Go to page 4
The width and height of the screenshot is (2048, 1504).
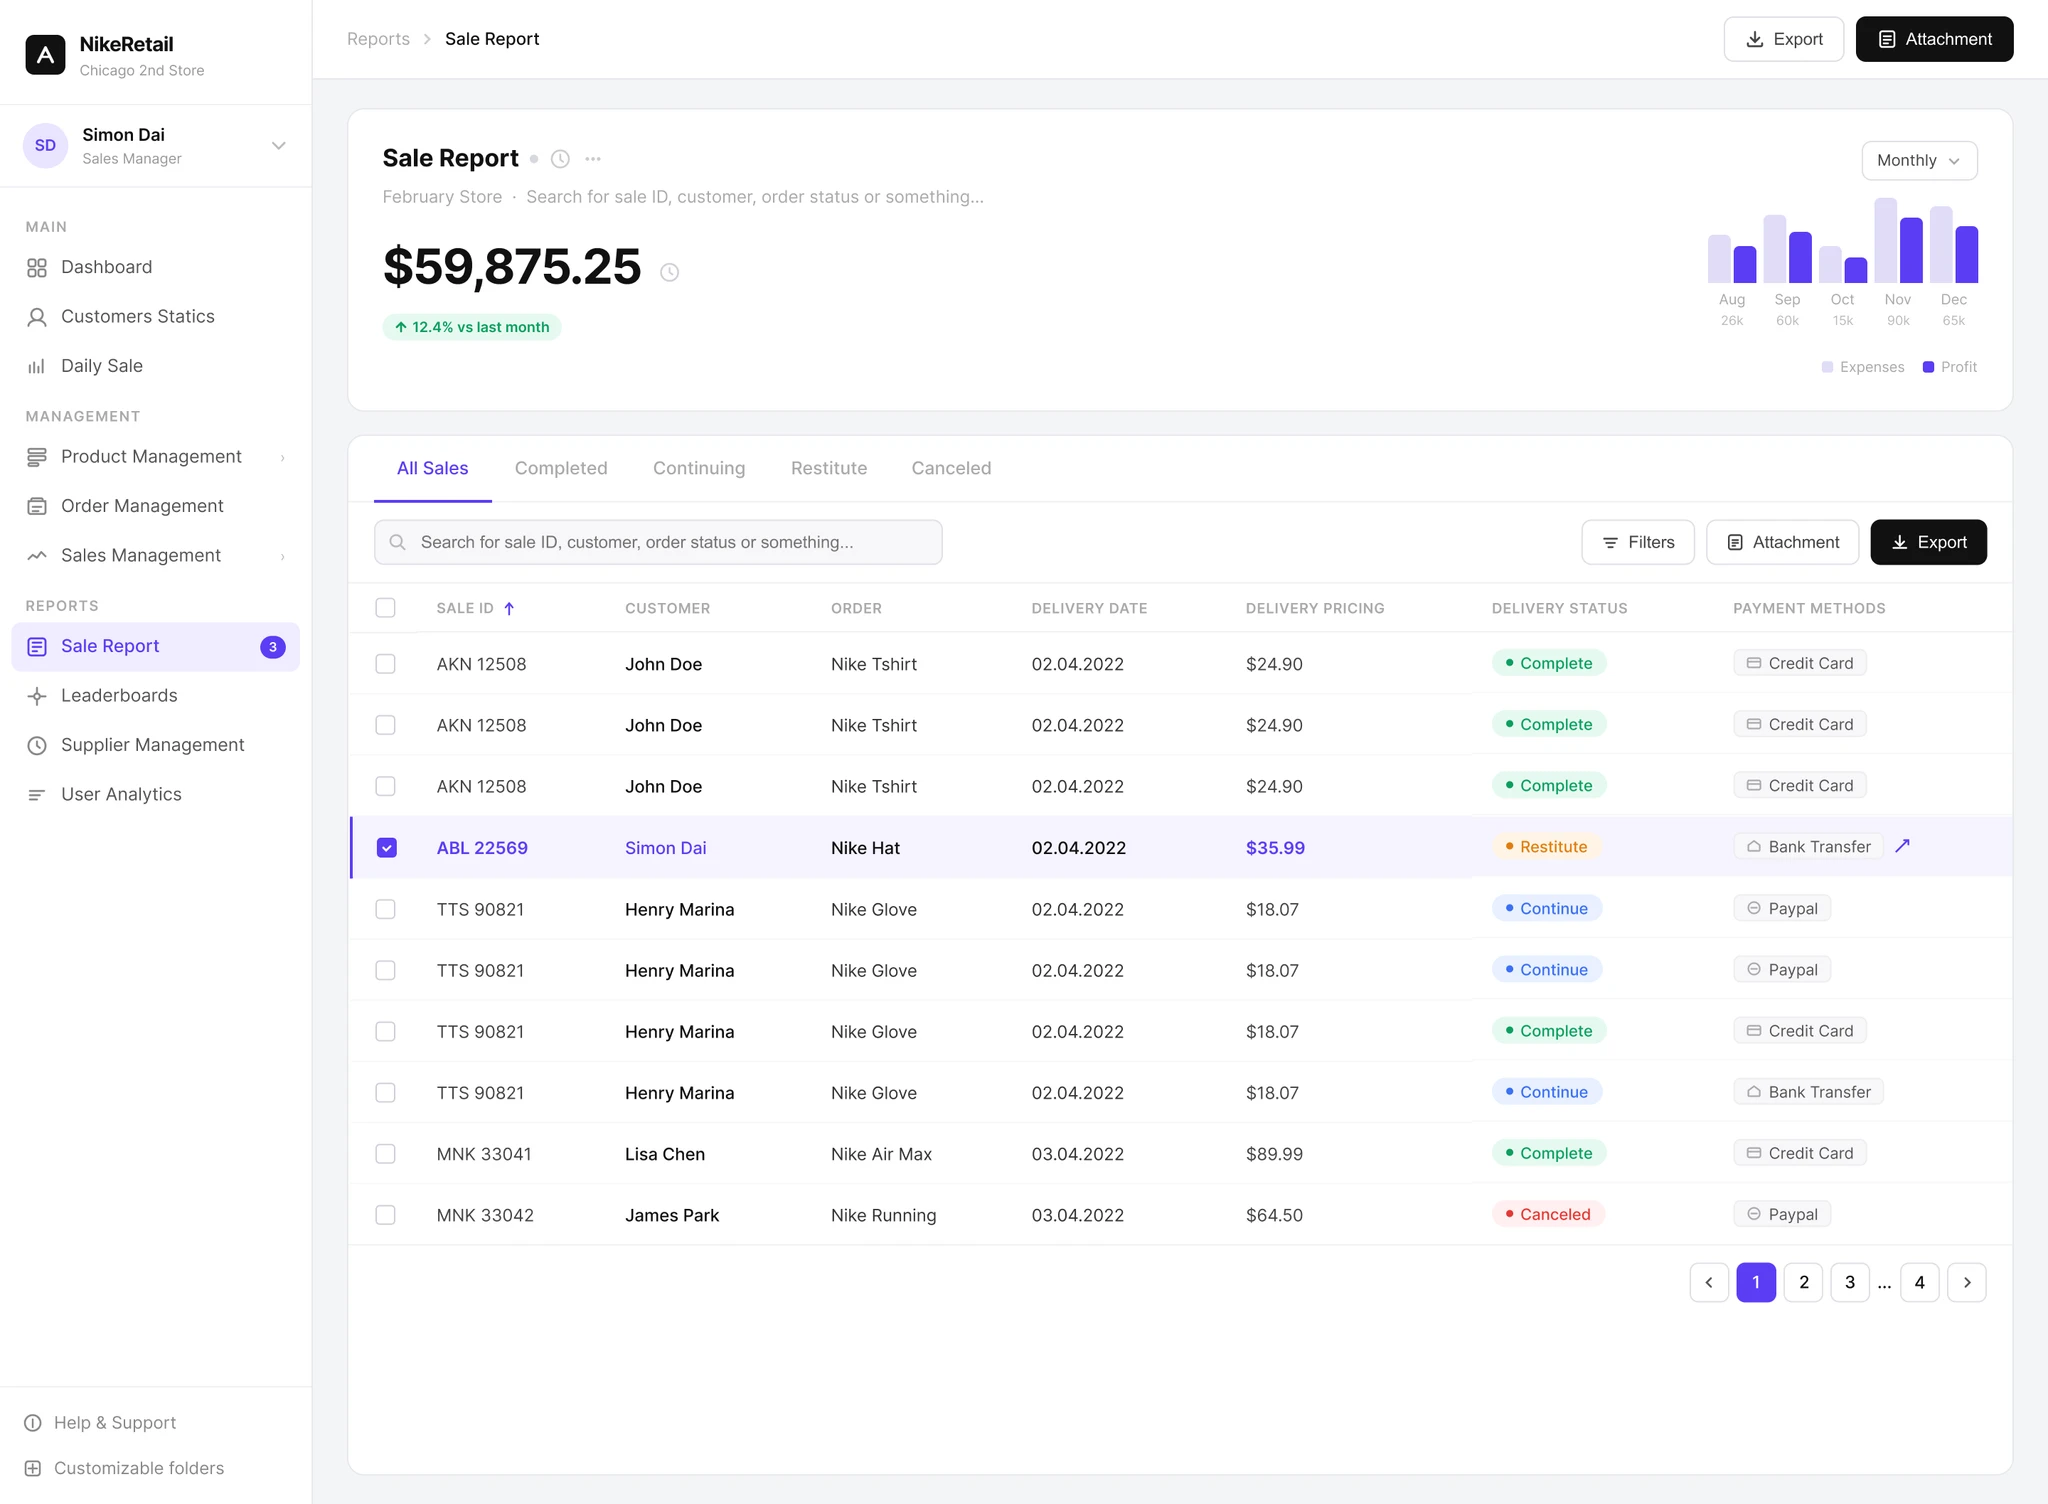(x=1919, y=1282)
